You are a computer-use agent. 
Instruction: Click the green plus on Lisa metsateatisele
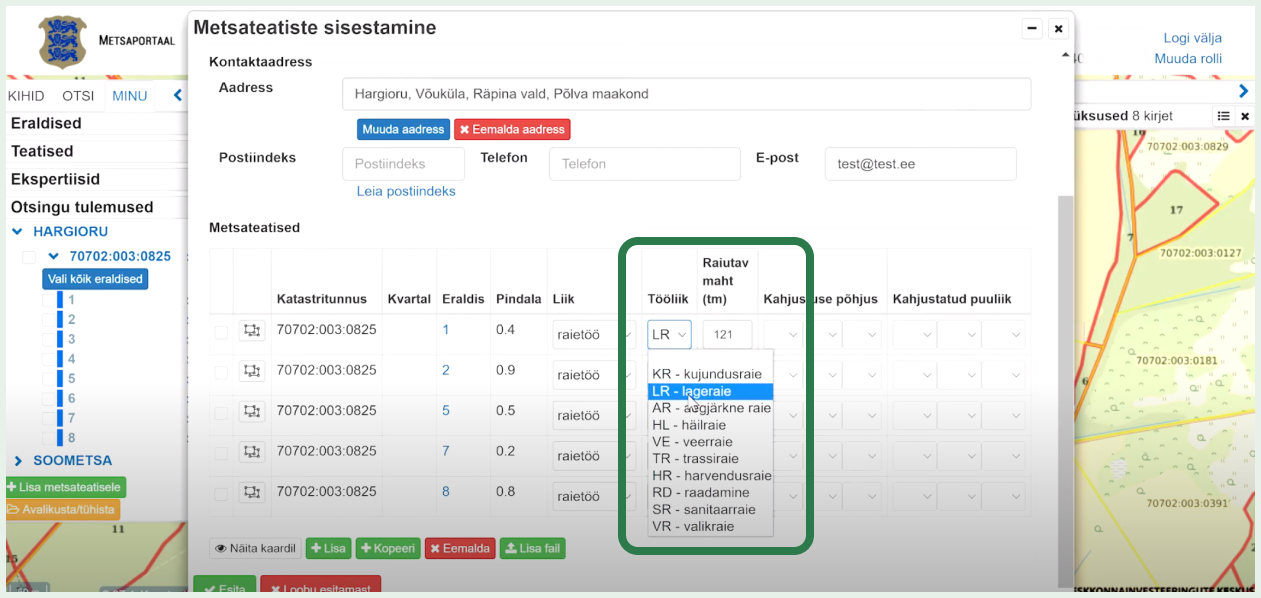(11, 487)
